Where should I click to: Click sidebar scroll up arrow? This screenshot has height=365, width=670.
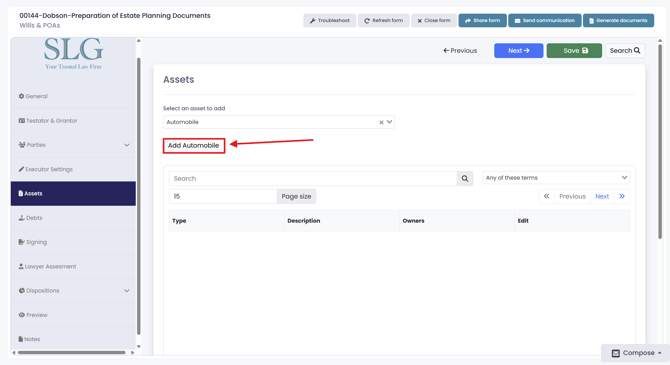click(x=138, y=41)
